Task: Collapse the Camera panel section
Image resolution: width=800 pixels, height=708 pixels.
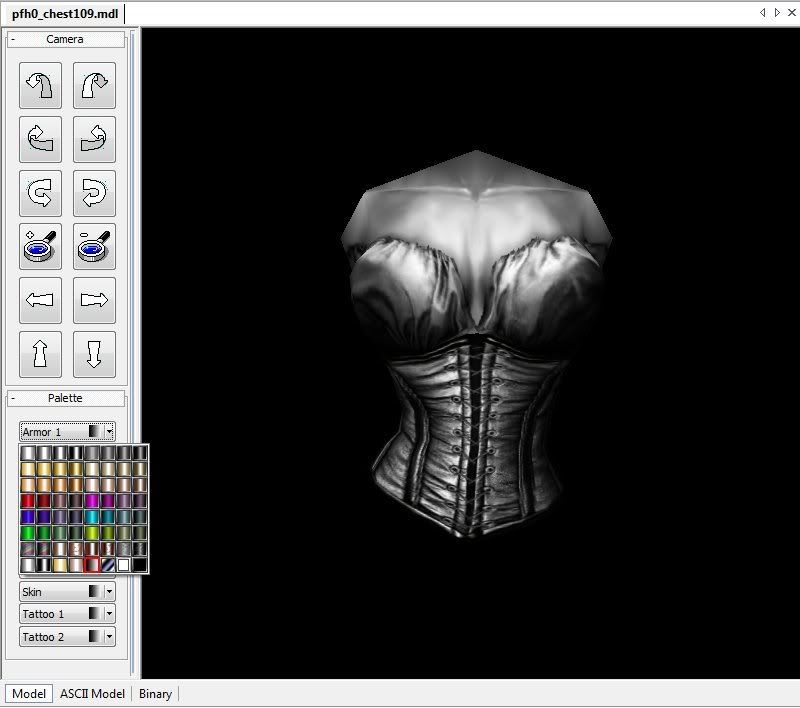Action: 13,40
